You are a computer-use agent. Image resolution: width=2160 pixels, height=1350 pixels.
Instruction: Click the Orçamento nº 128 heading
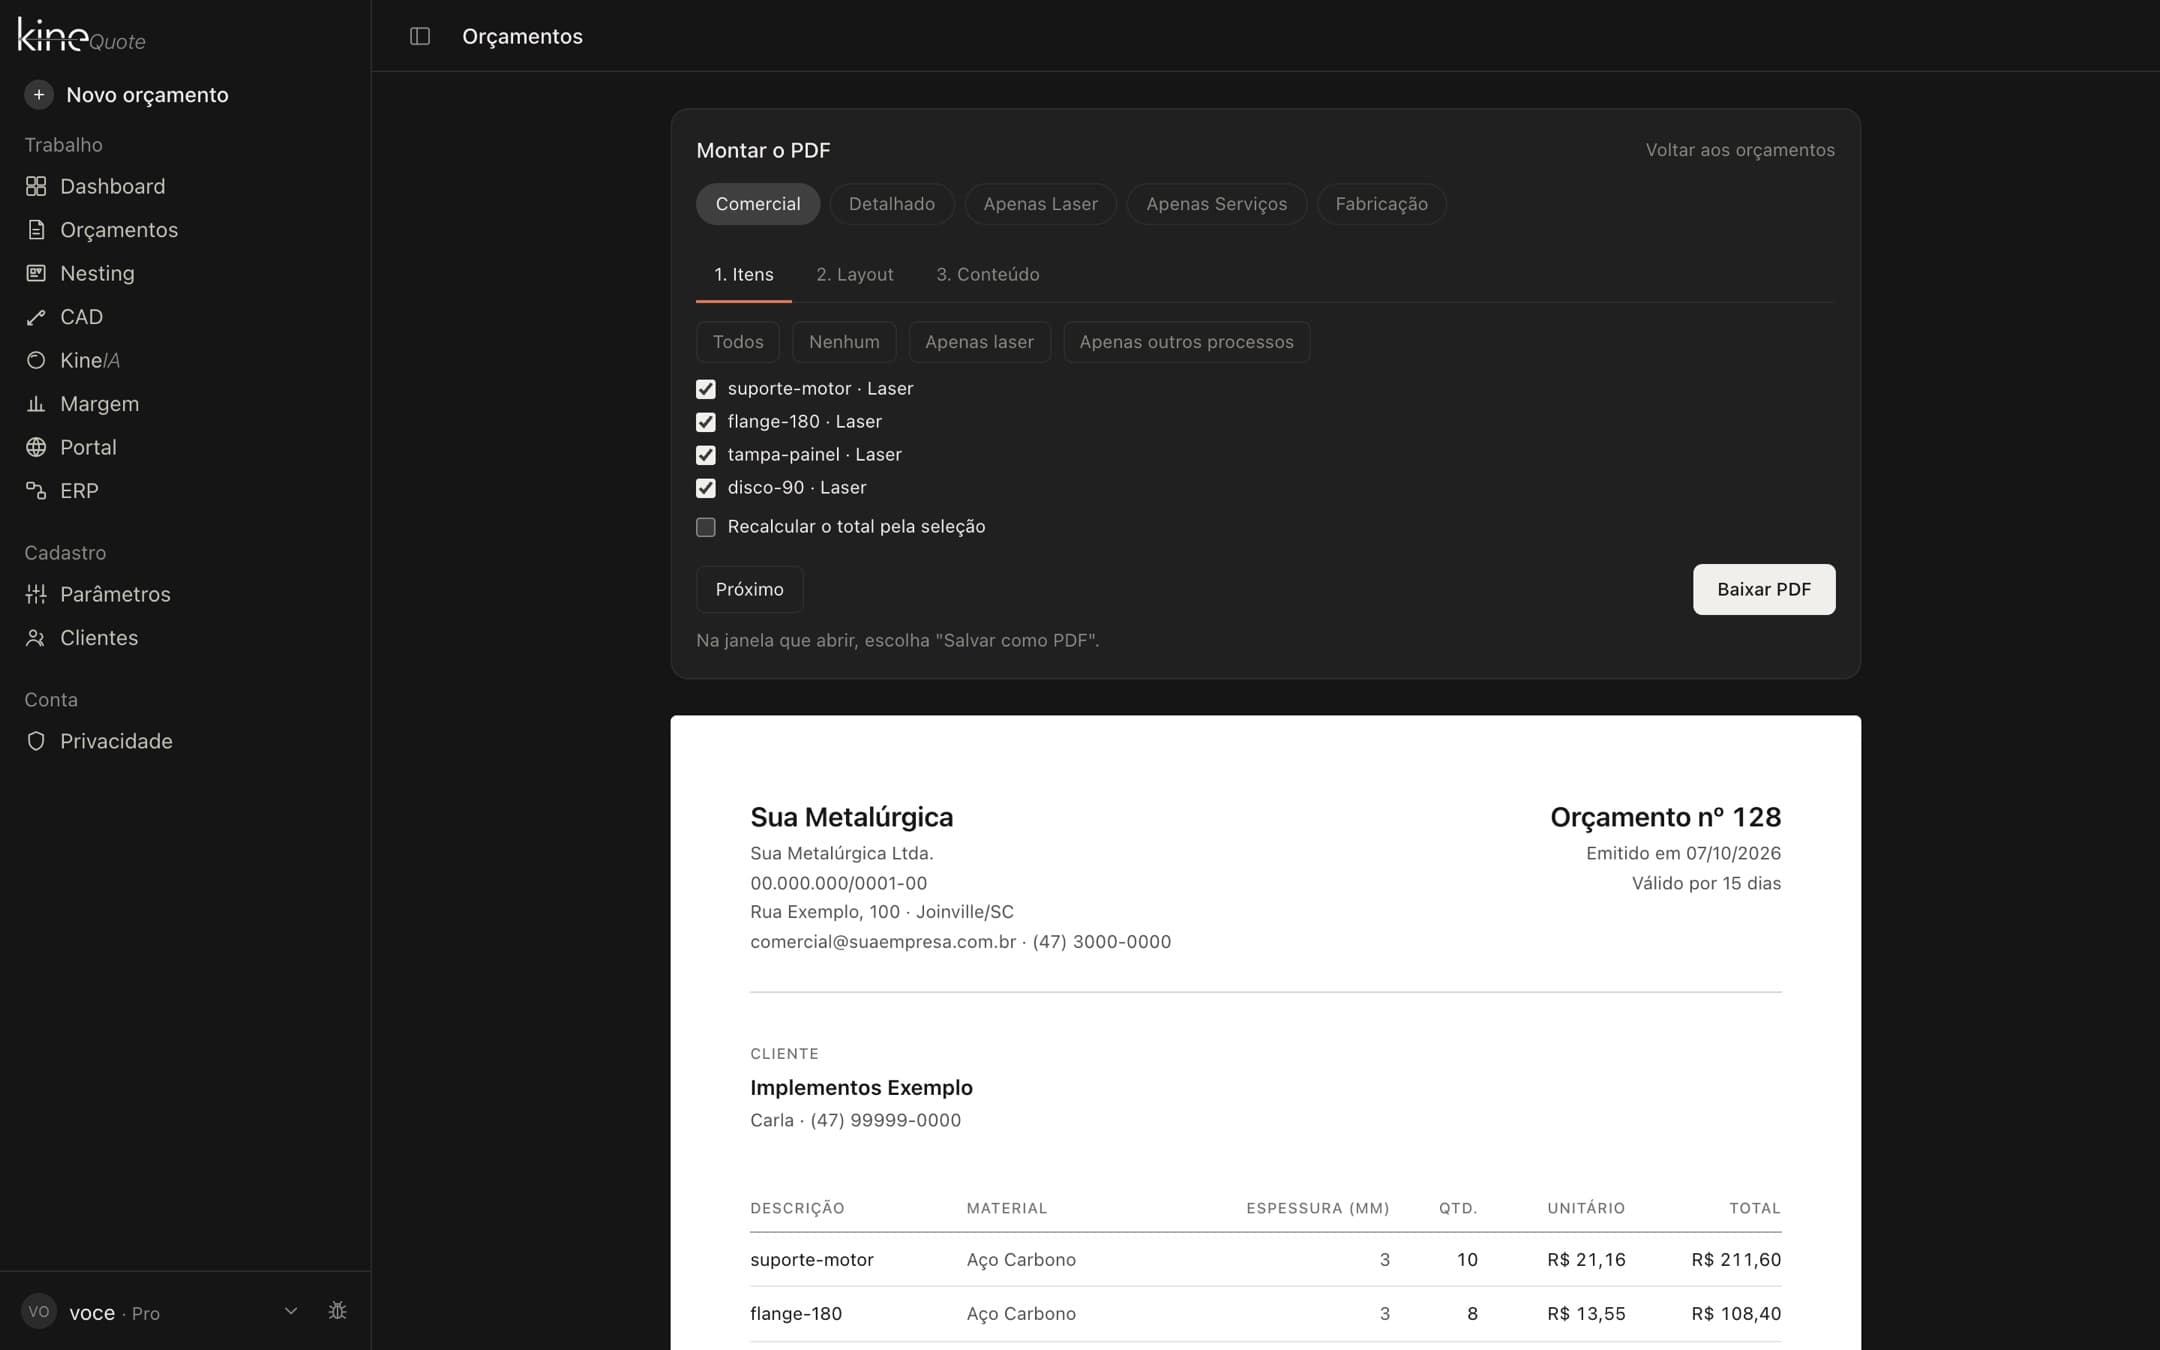(1666, 817)
